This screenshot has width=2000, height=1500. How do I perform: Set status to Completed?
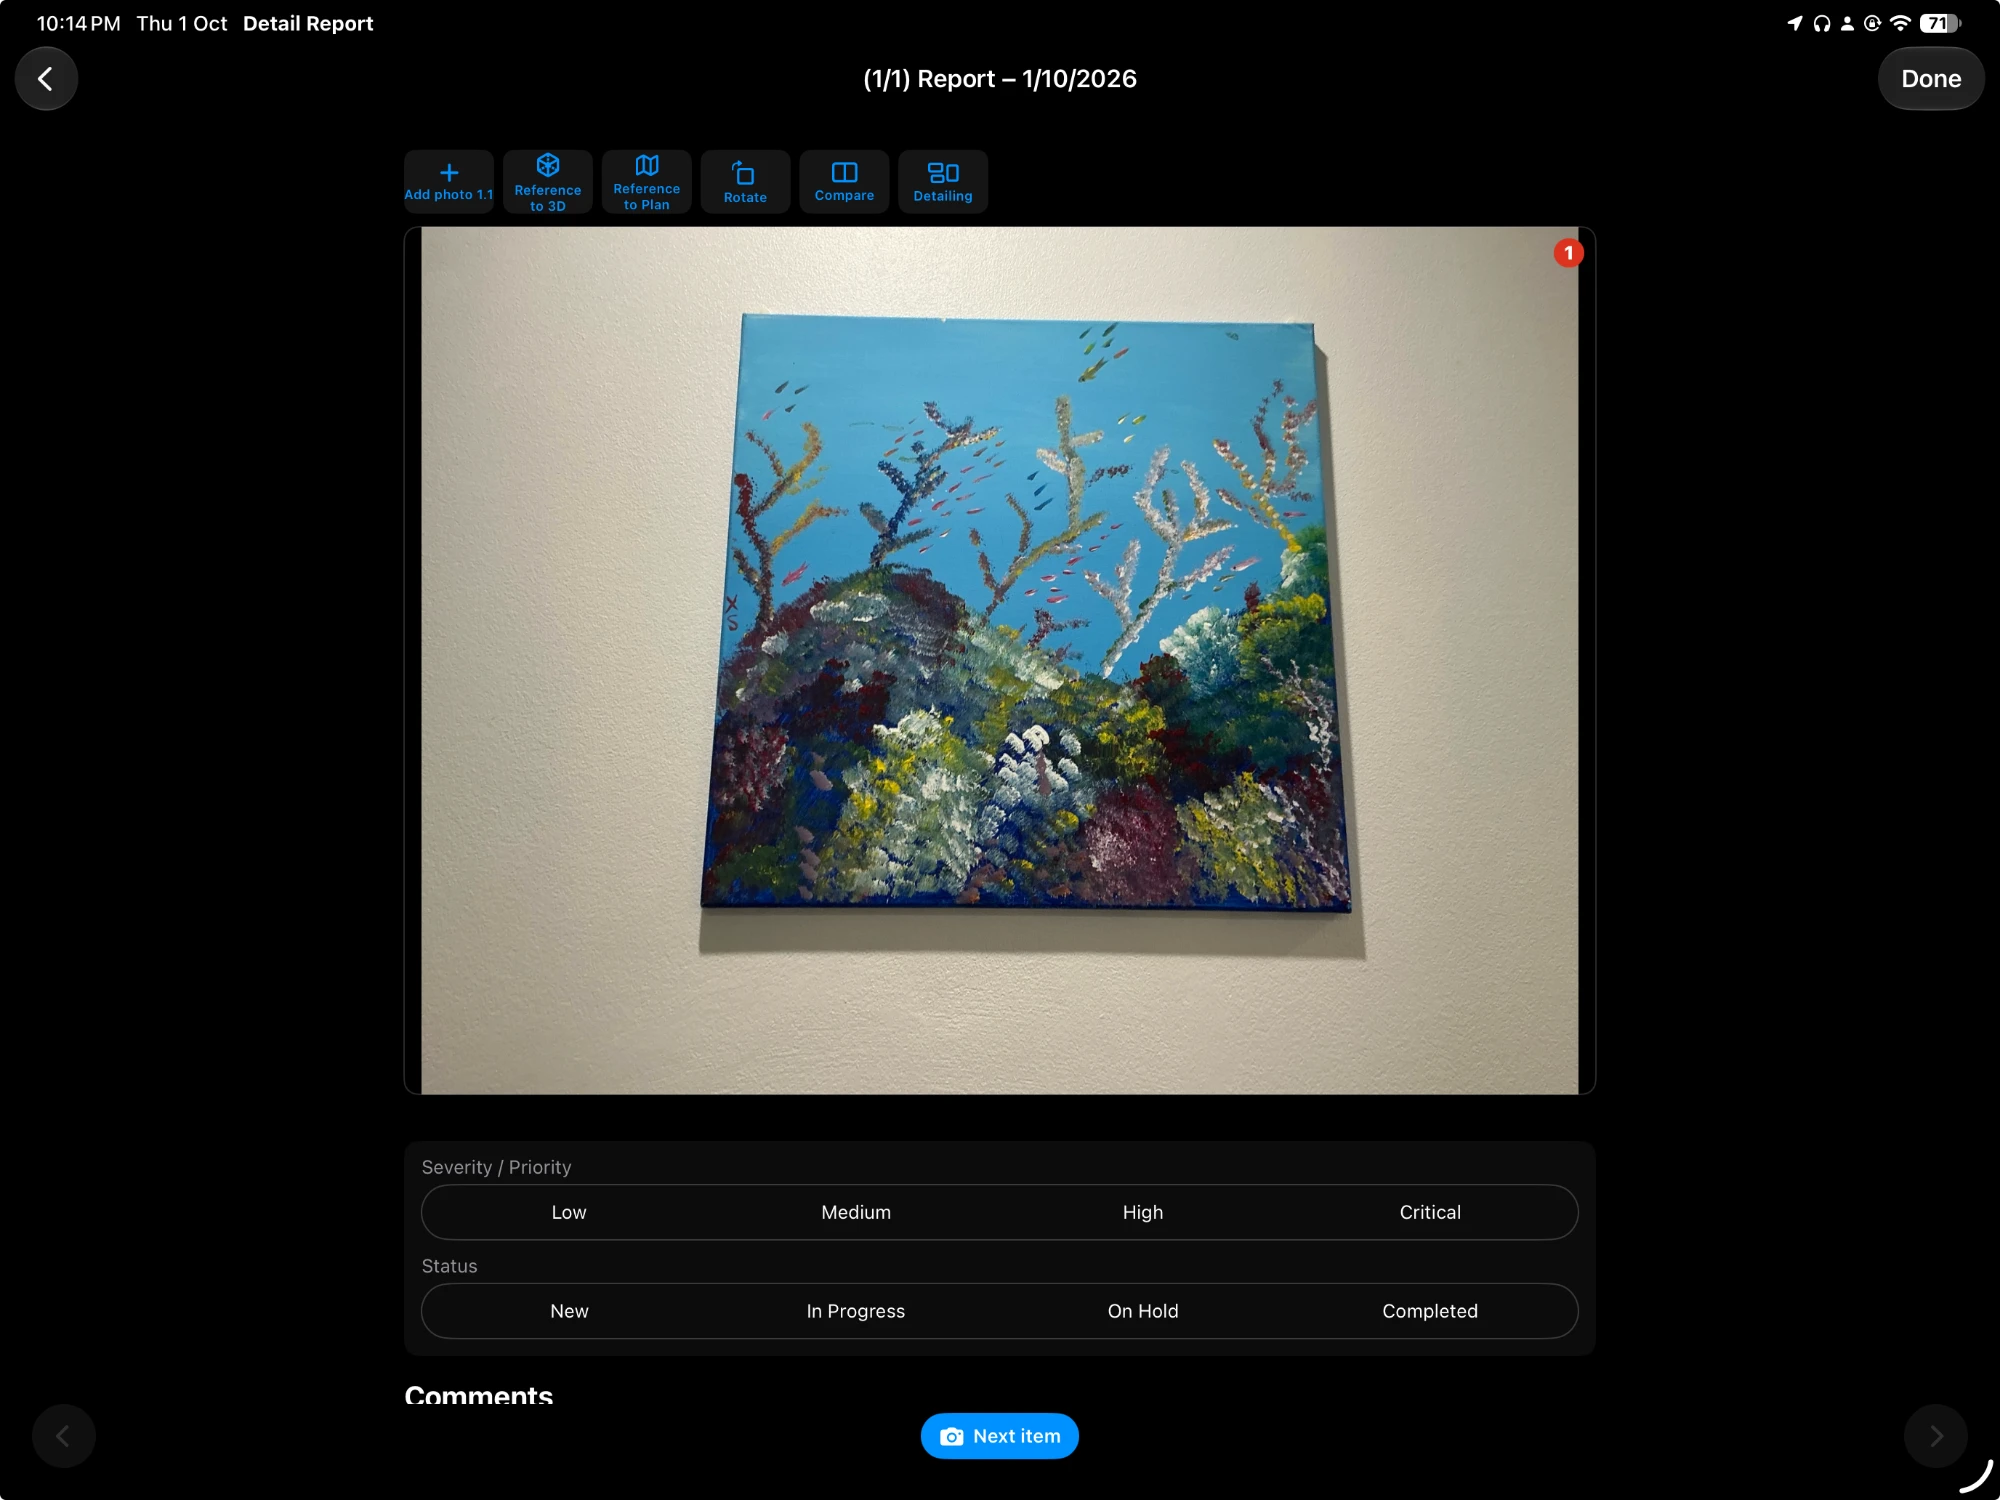pos(1430,1311)
